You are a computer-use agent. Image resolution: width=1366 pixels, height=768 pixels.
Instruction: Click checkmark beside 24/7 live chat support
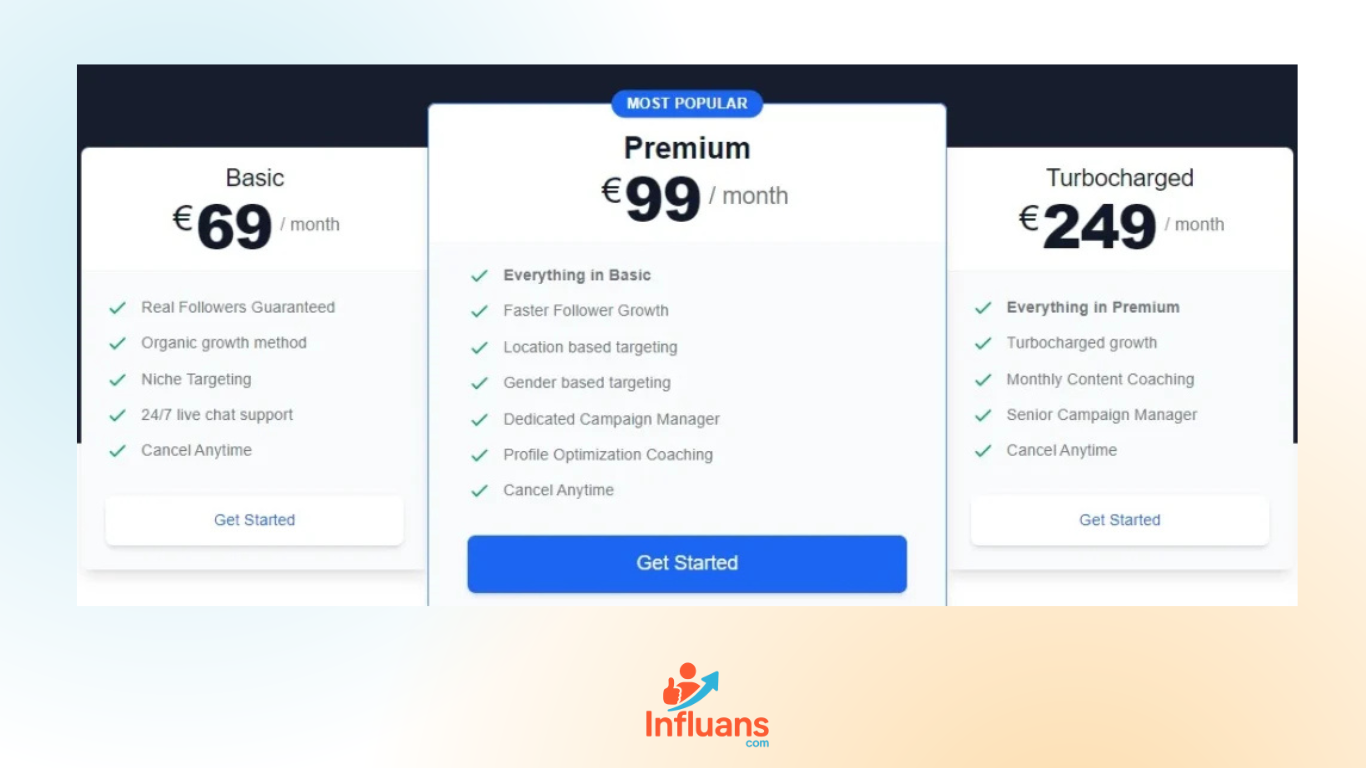pyautogui.click(x=118, y=415)
